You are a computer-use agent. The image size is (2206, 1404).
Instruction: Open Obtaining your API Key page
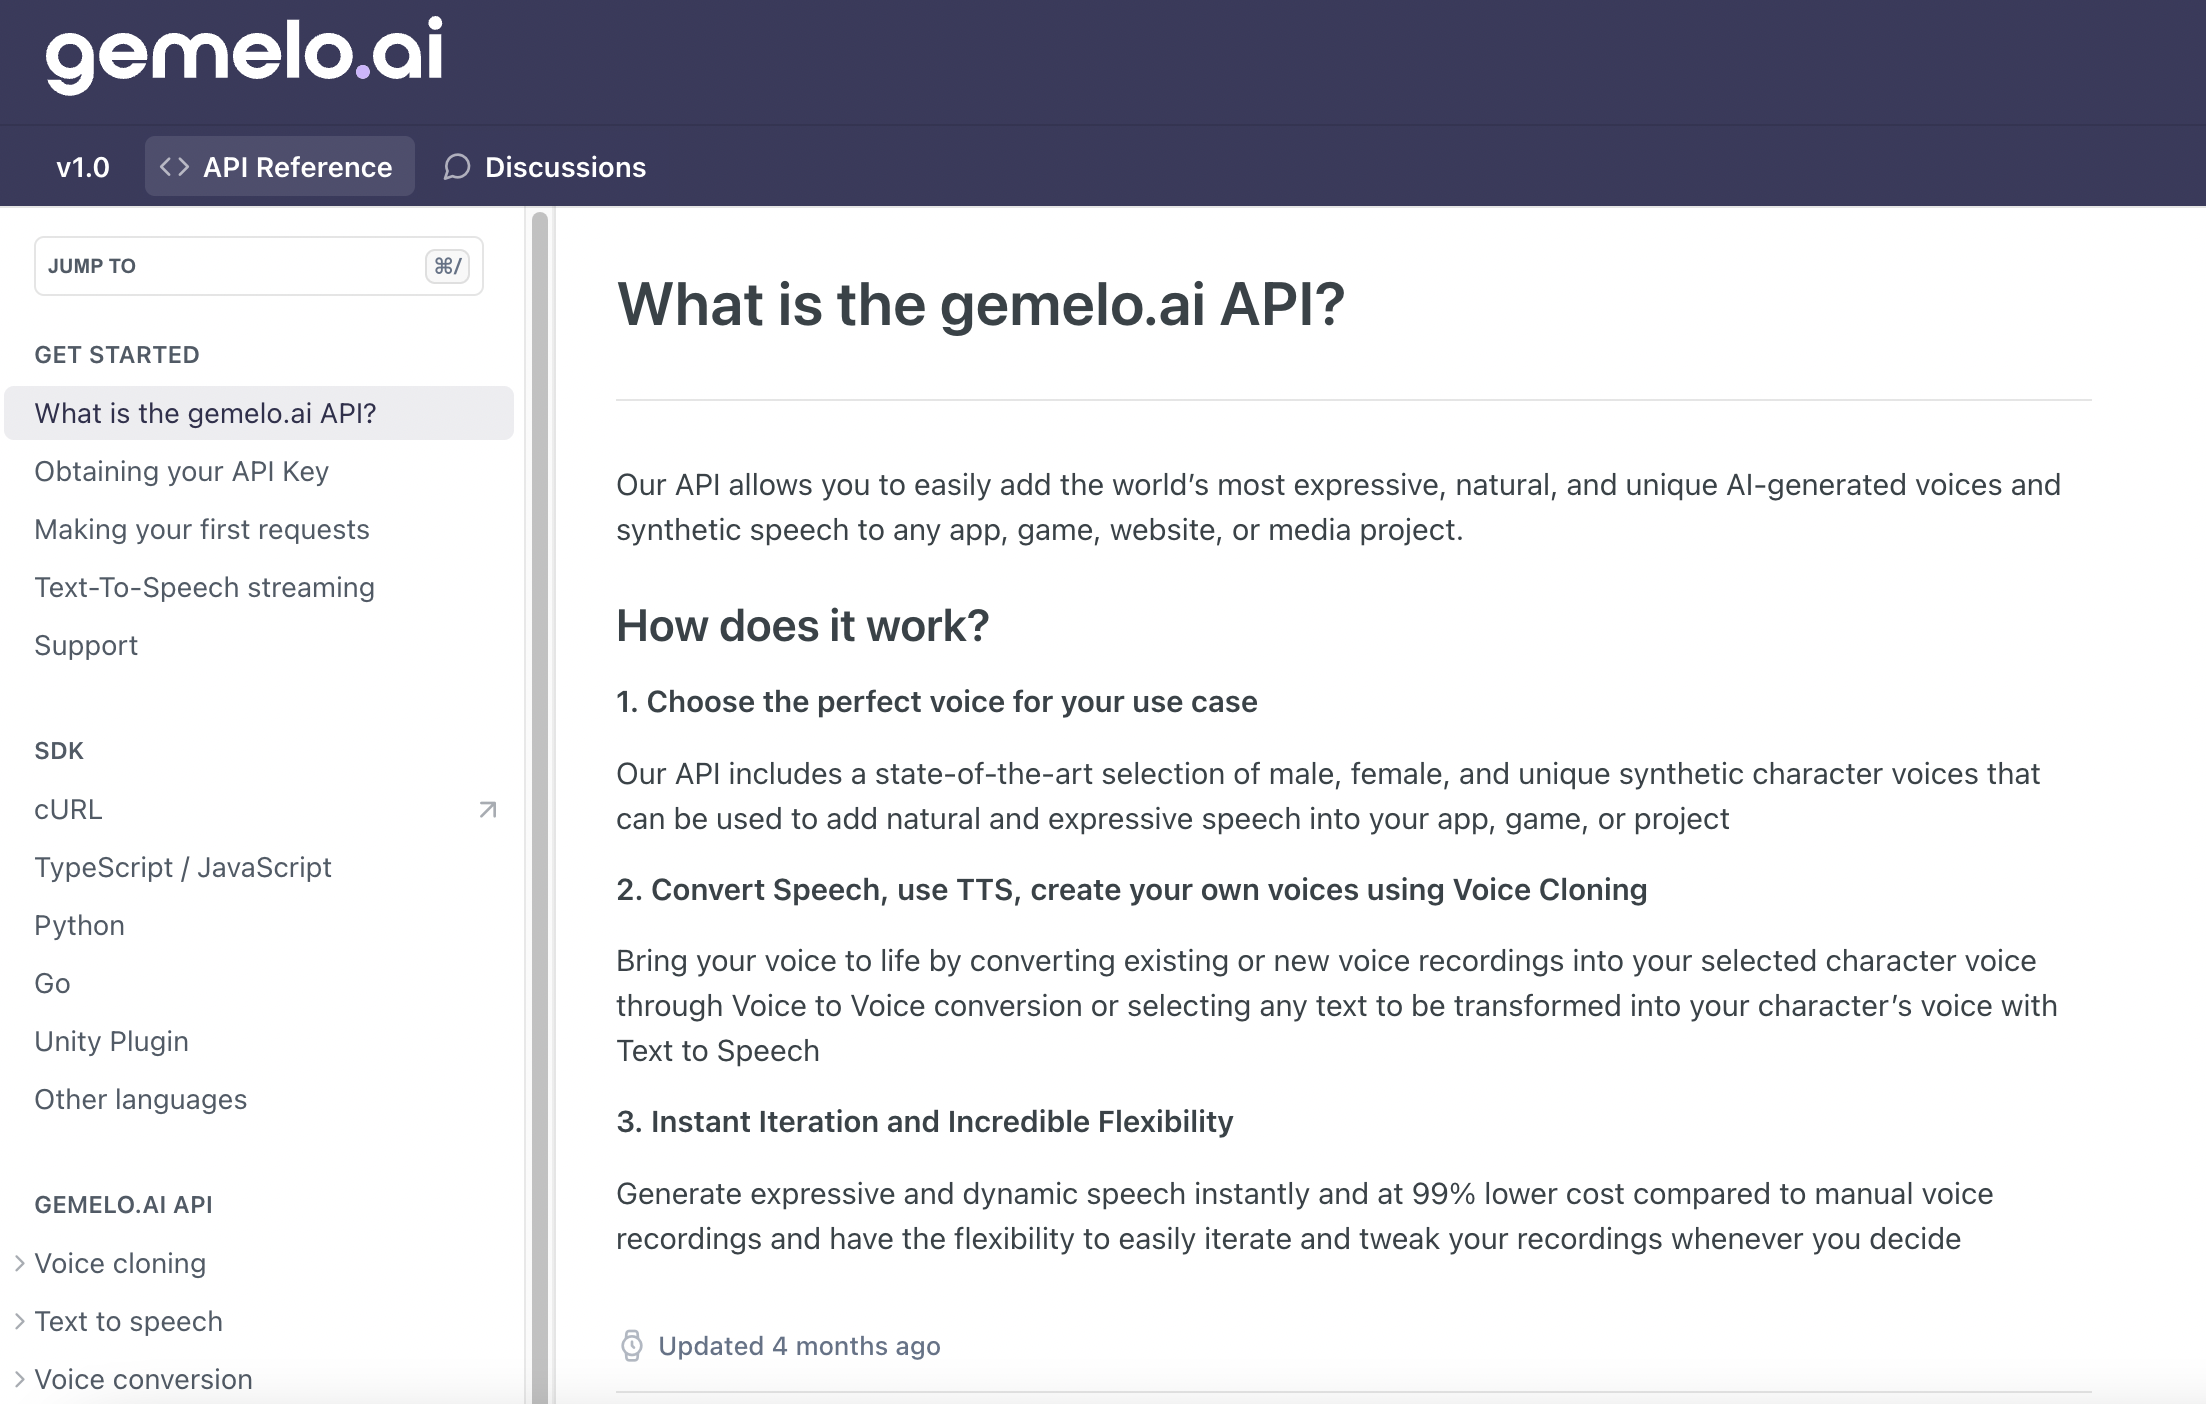tap(182, 472)
